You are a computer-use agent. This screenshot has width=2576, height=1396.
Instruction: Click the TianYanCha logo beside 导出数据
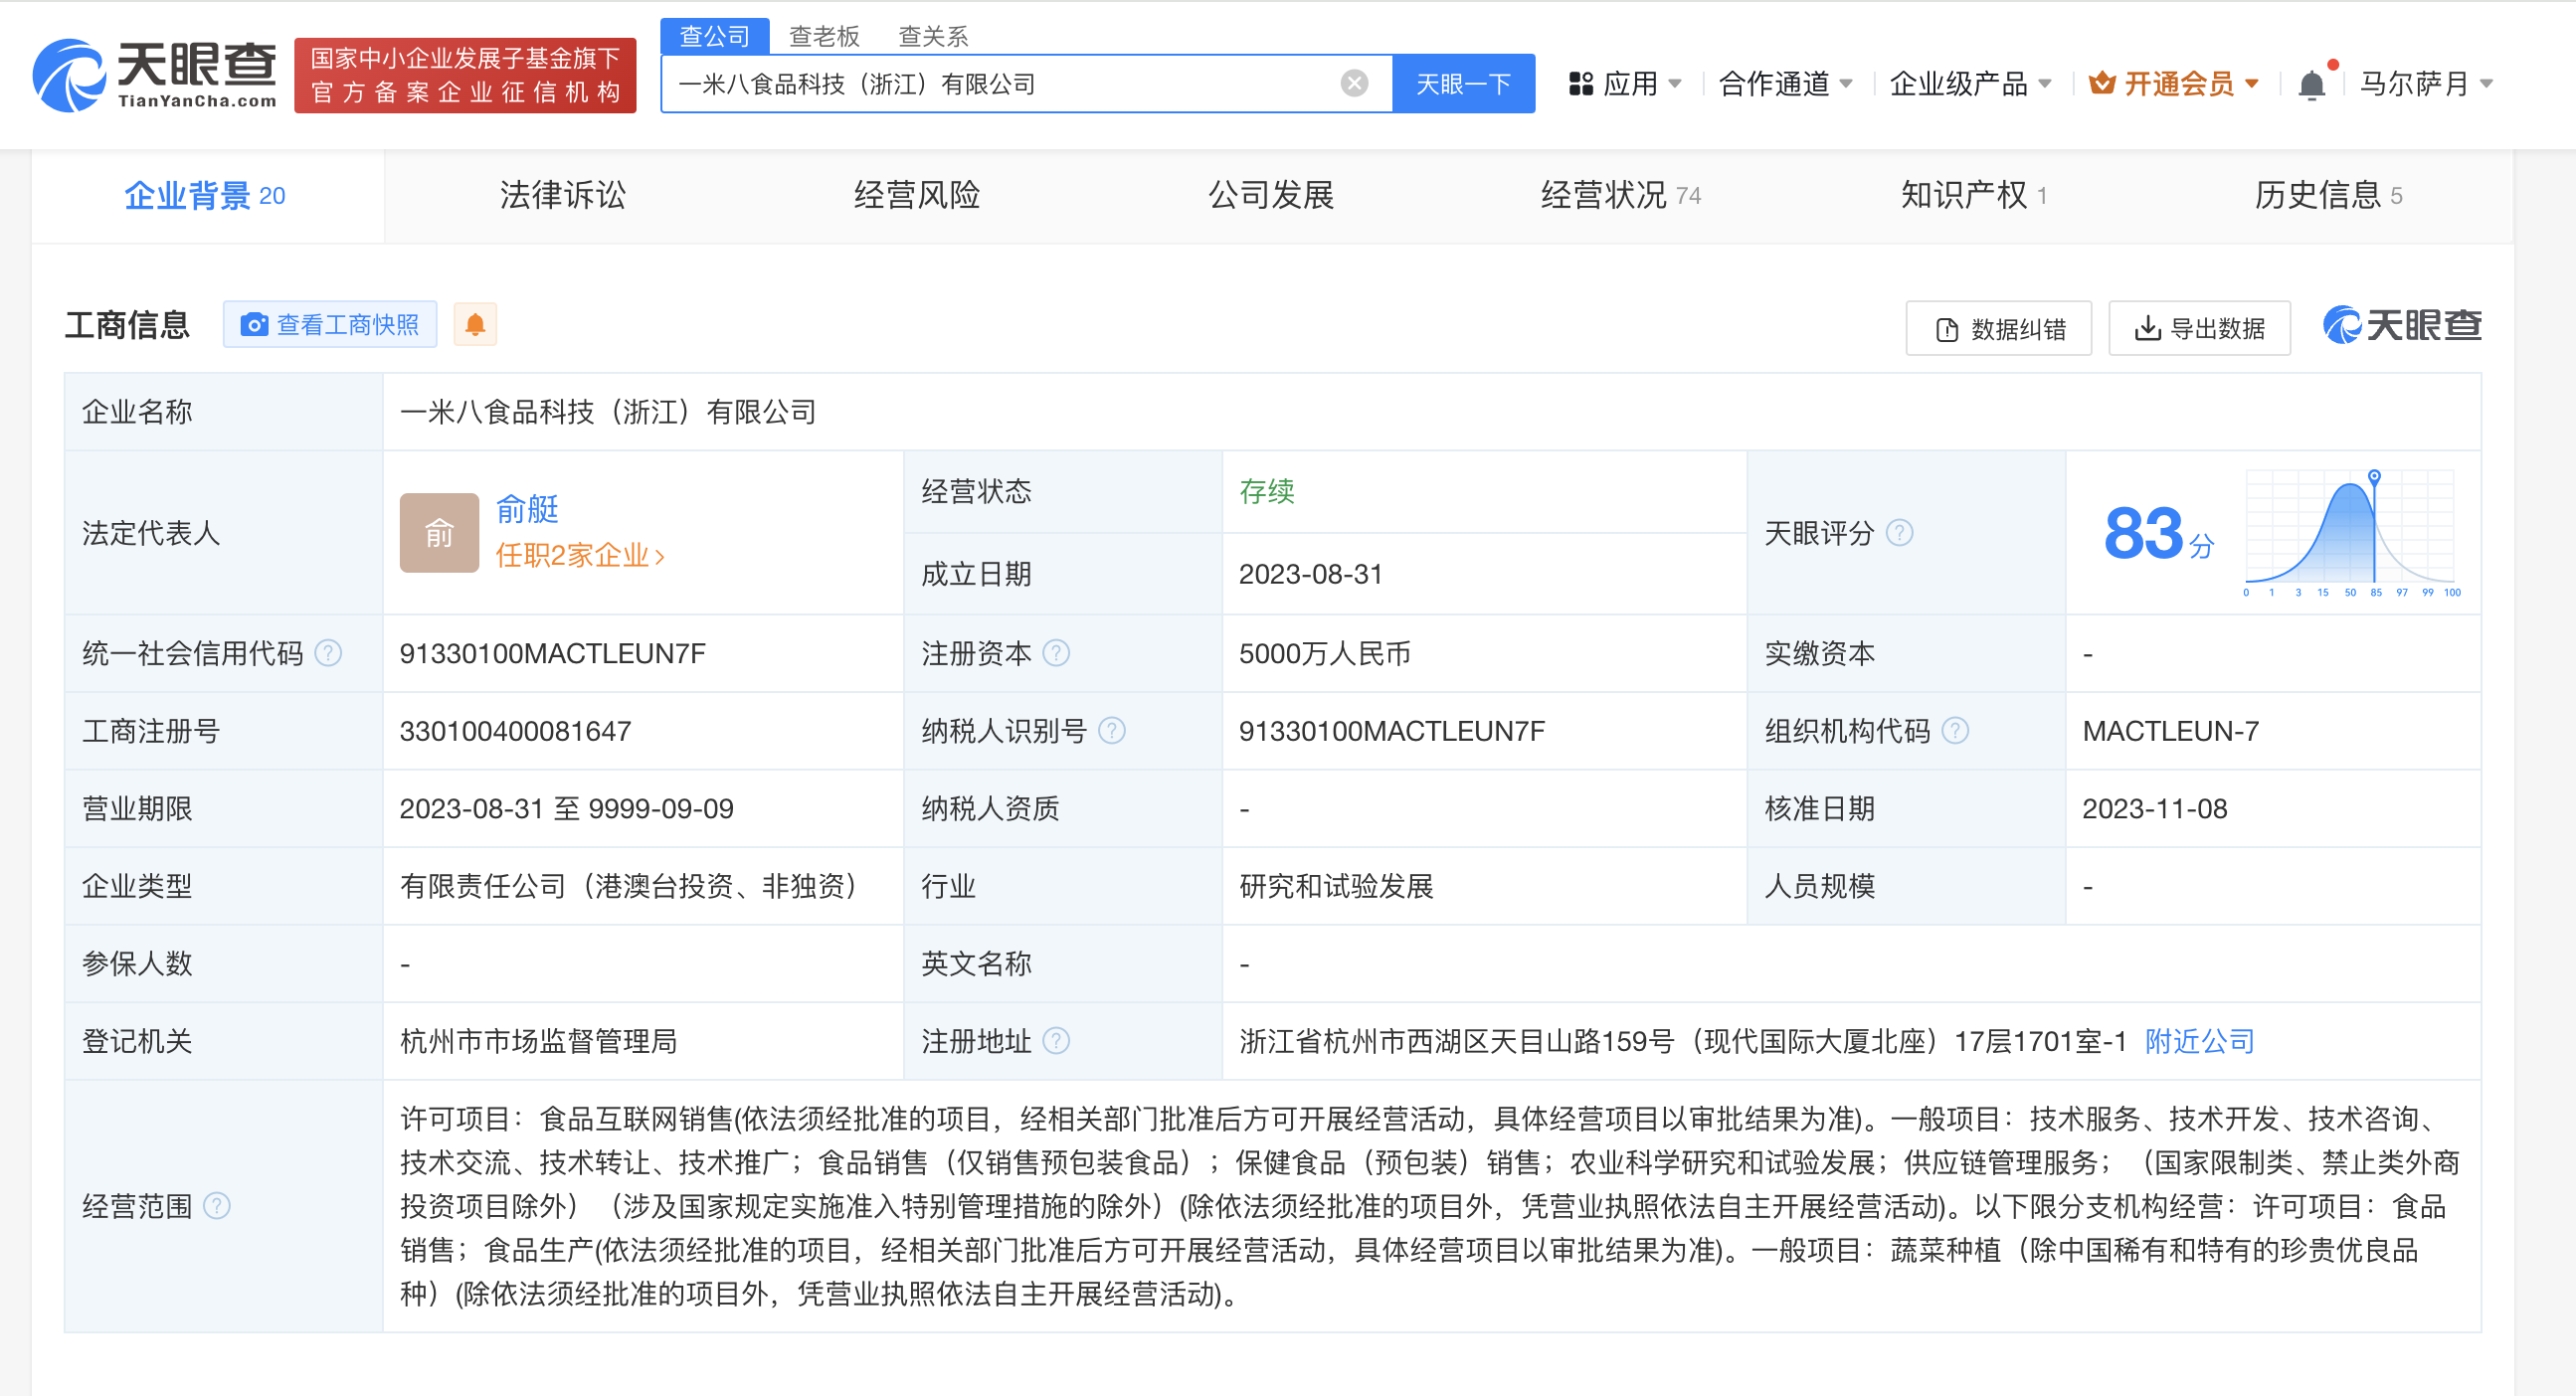click(2402, 326)
